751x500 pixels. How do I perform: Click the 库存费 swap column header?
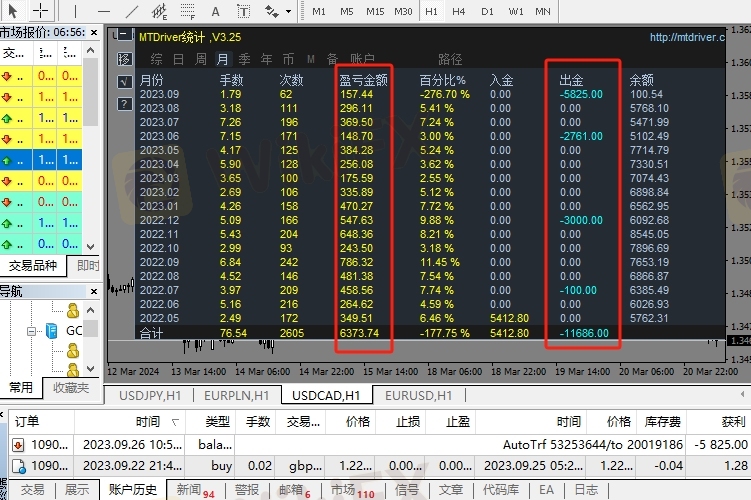(x=662, y=421)
